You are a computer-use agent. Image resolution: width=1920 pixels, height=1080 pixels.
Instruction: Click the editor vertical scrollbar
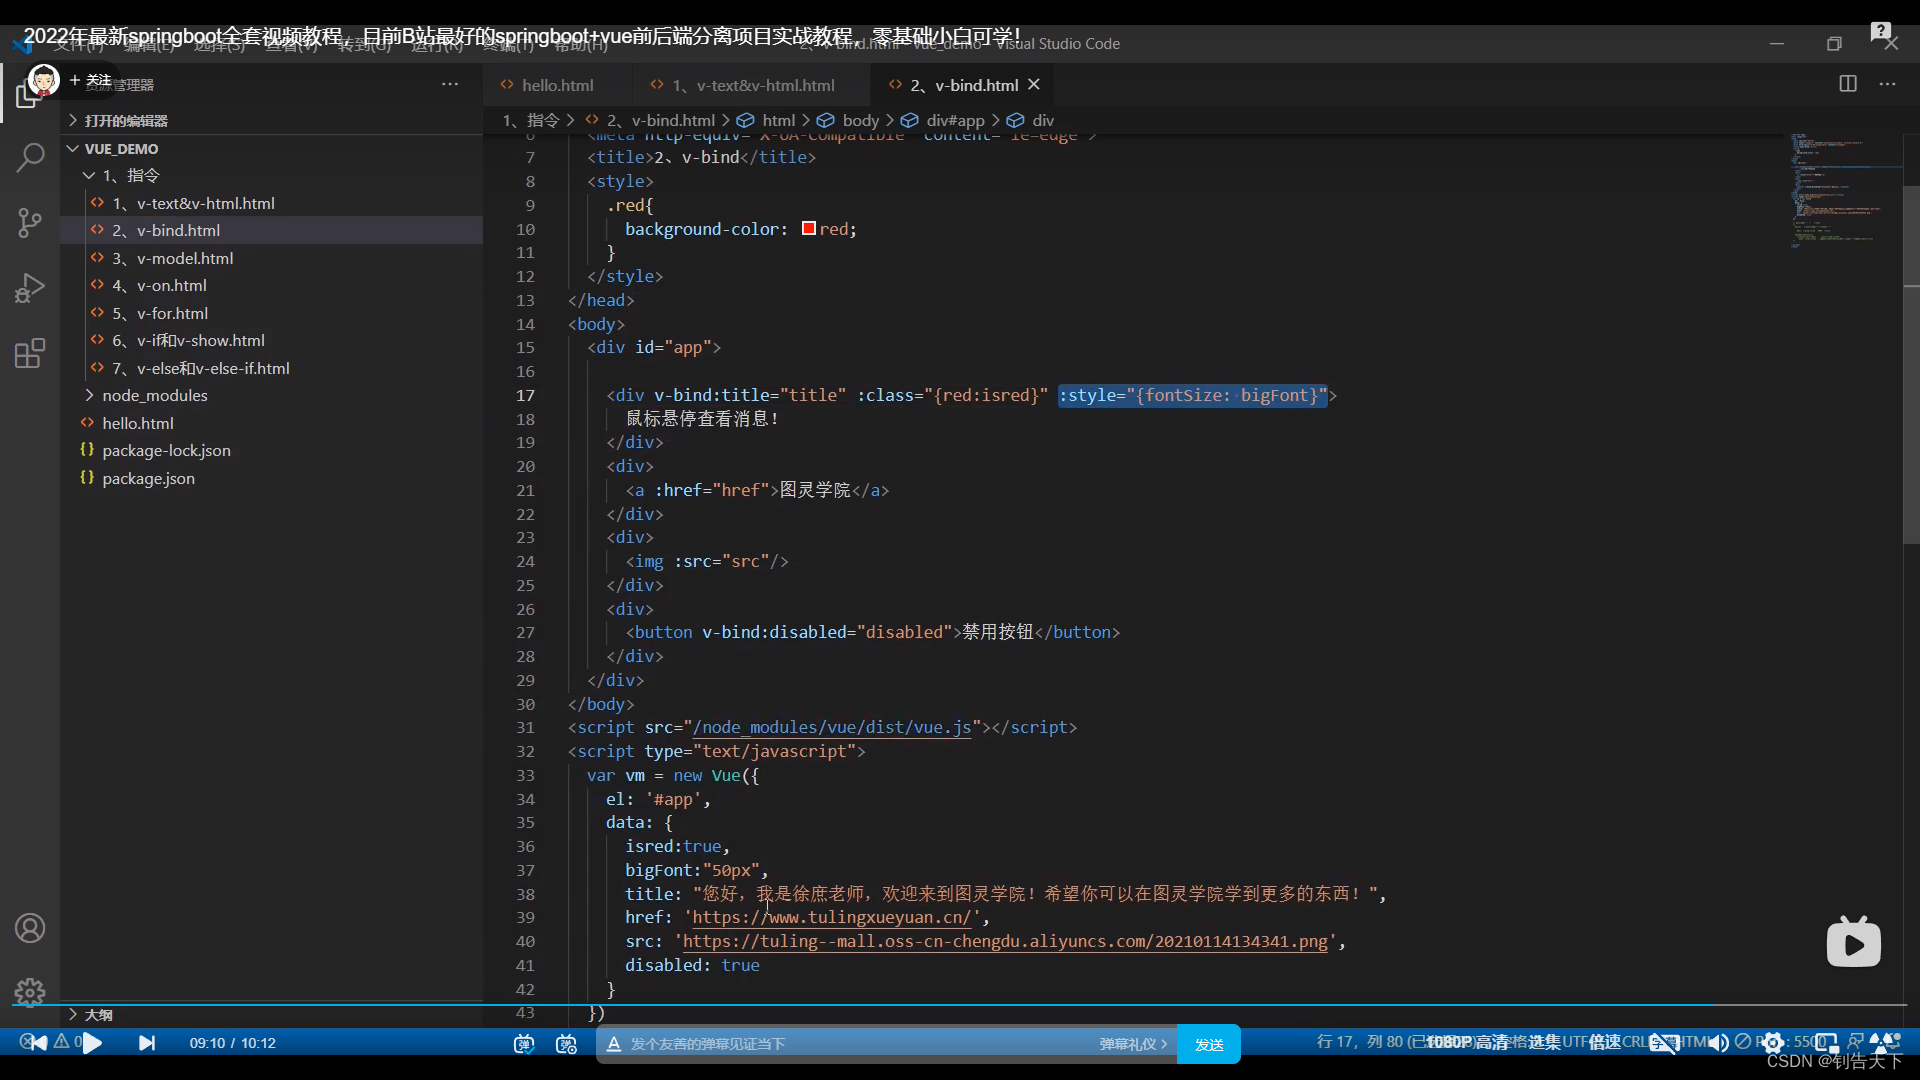[1911, 365]
